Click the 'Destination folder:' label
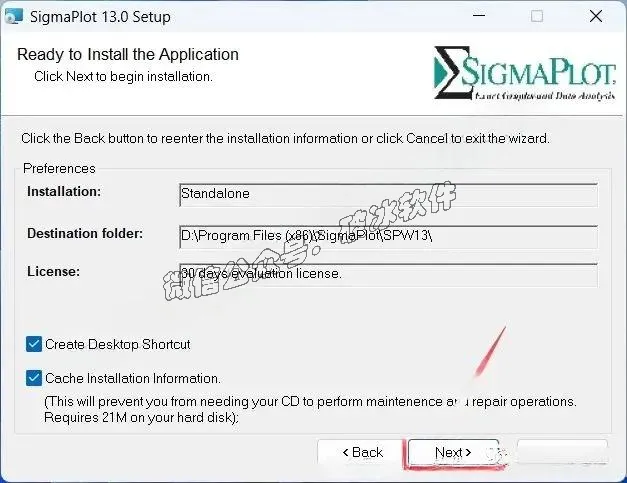 point(85,234)
